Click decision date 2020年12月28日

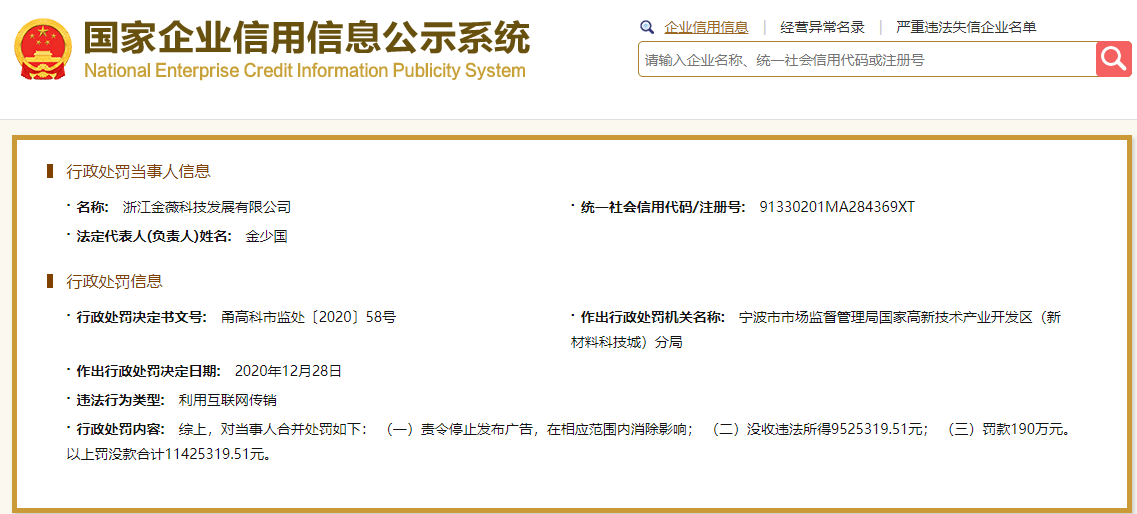click(288, 371)
